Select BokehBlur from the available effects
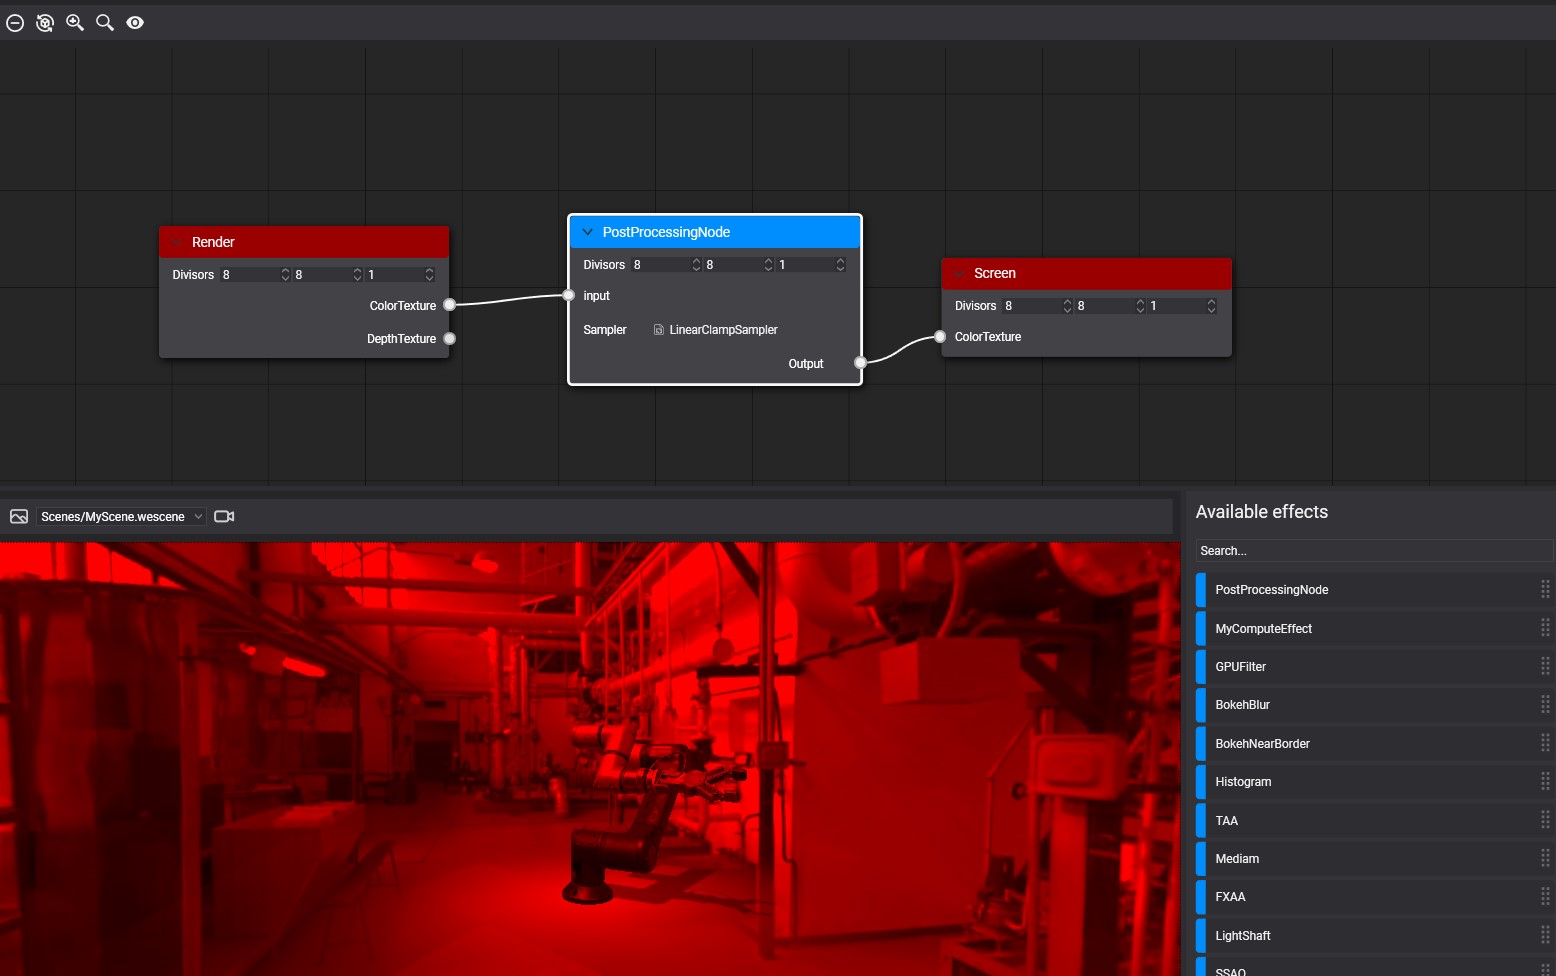The height and width of the screenshot is (976, 1556). pyautogui.click(x=1242, y=705)
